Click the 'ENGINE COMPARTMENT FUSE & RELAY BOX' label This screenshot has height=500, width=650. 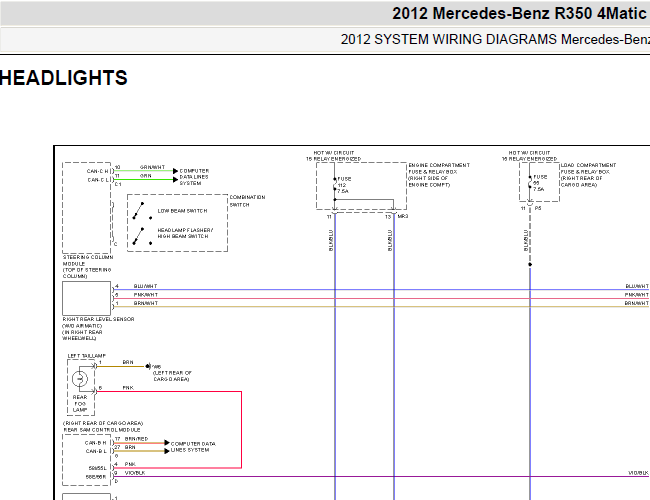click(439, 168)
